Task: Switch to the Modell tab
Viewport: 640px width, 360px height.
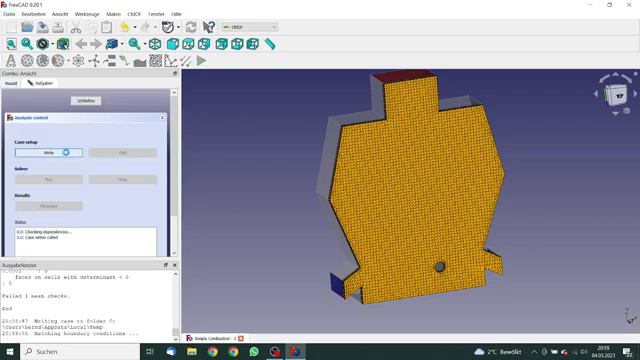Action: [11, 83]
